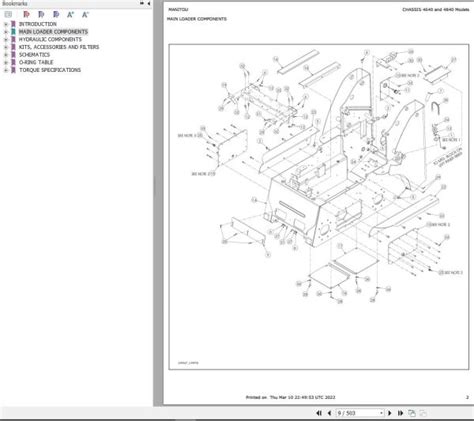The height and width of the screenshot is (421, 474).
Task: Click the red-flag bookmark toolbar icon
Action: 26,14
